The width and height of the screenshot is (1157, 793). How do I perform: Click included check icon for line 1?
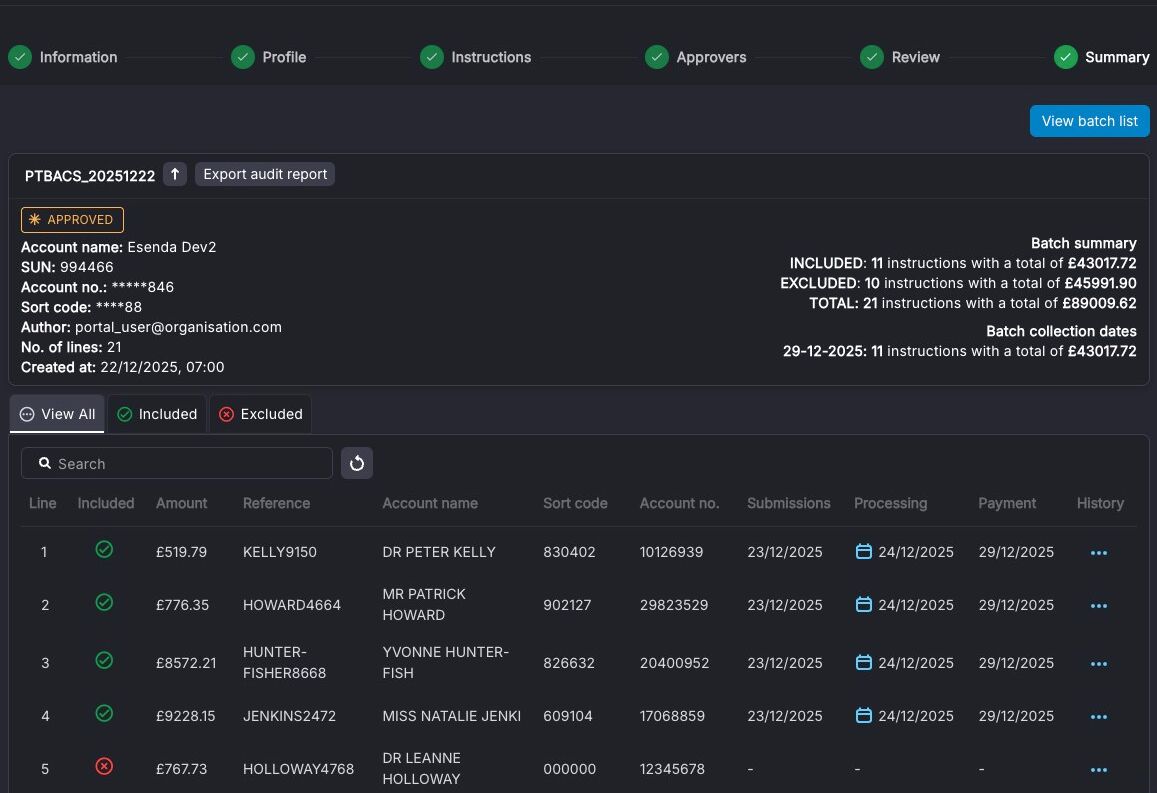(x=104, y=549)
